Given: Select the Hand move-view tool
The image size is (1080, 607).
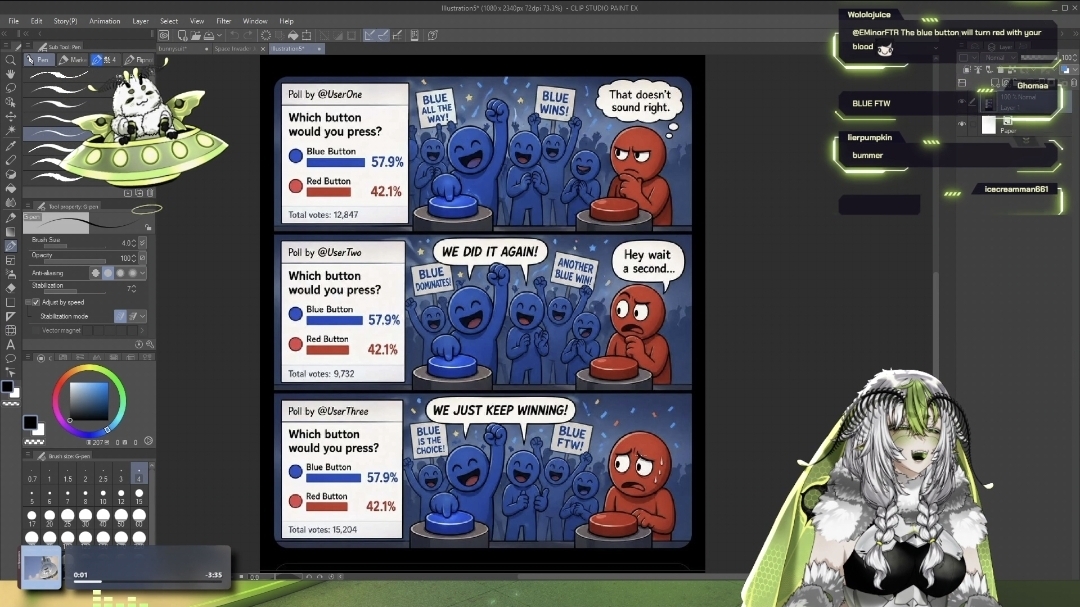Looking at the screenshot, I should pos(10,74).
